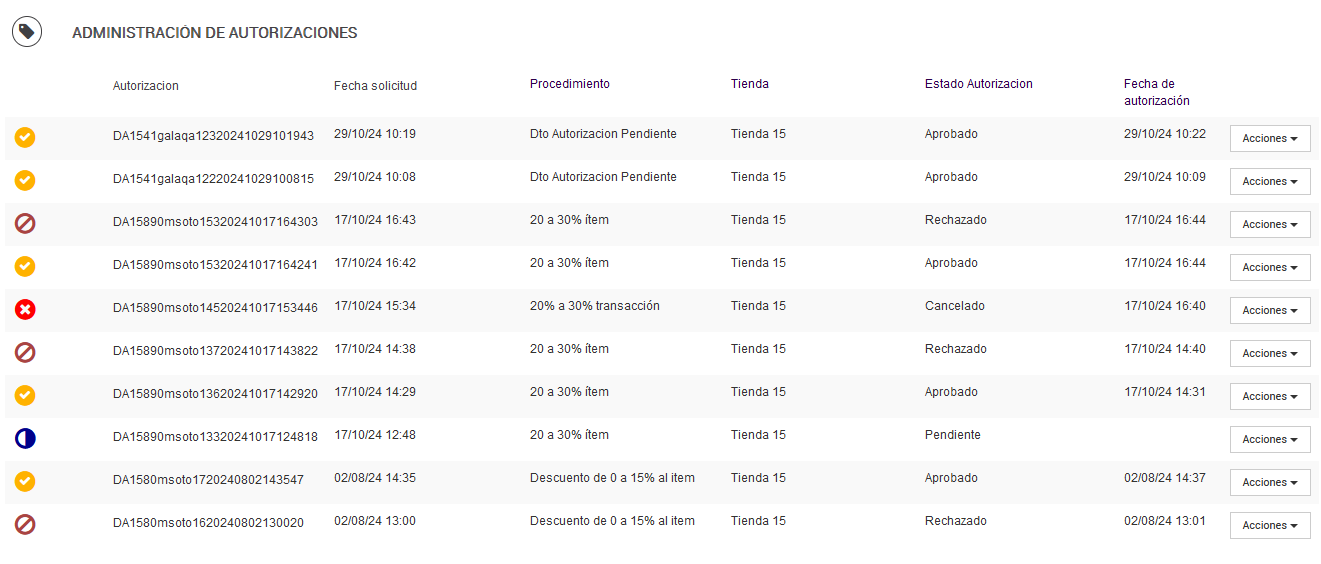Viewport: 1321px width, 564px height.
Task: Select authorization DA1541galaqa12220241029100815
Action: 213,179
